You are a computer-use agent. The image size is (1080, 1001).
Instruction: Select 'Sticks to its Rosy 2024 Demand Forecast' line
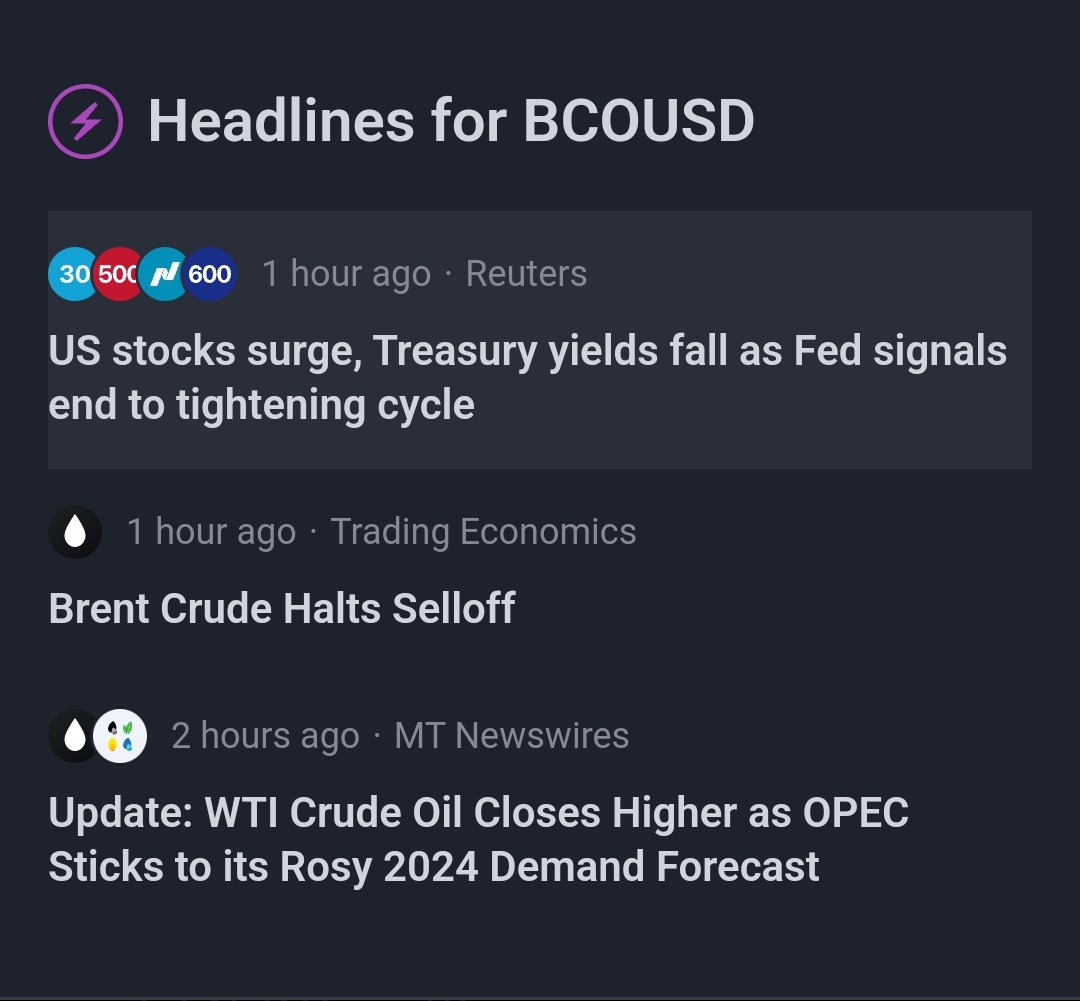coord(434,866)
